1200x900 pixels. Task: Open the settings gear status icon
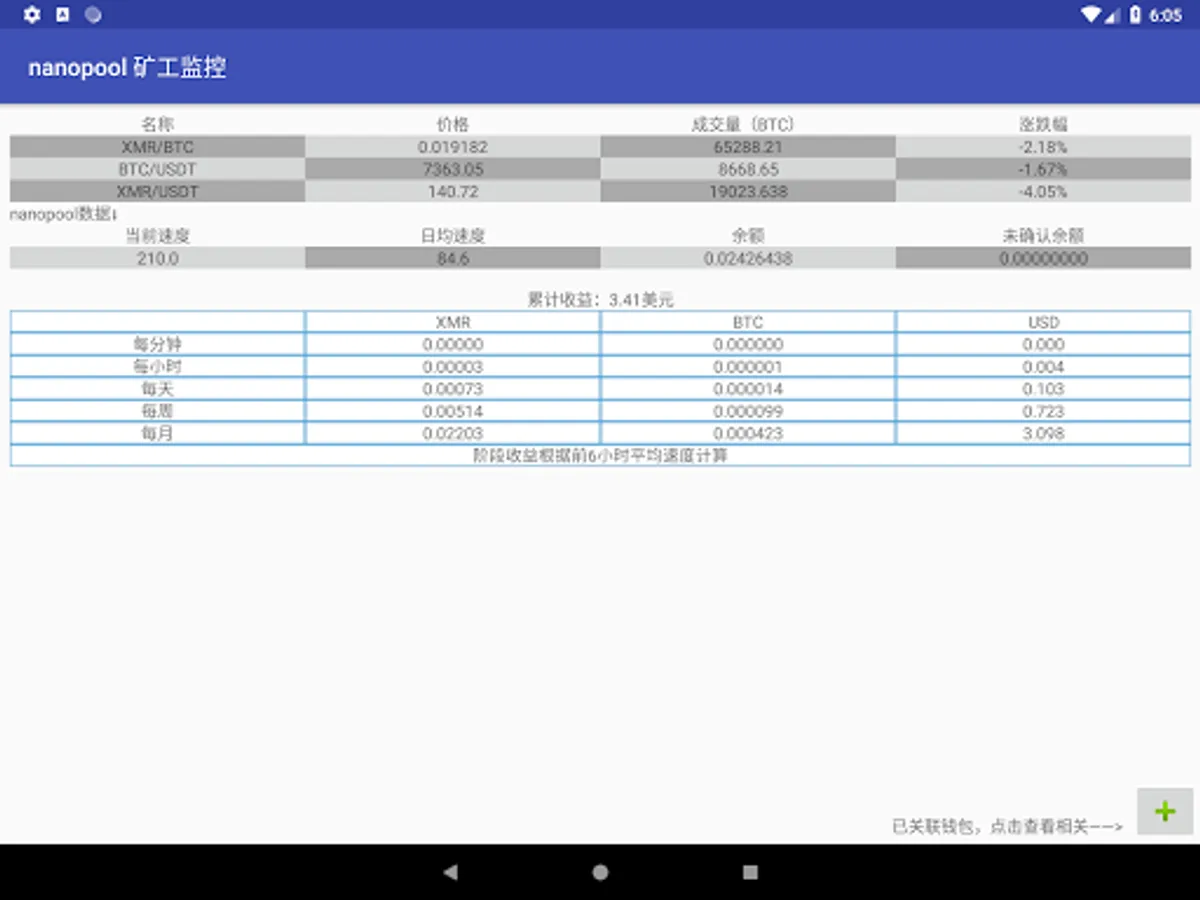tap(32, 15)
